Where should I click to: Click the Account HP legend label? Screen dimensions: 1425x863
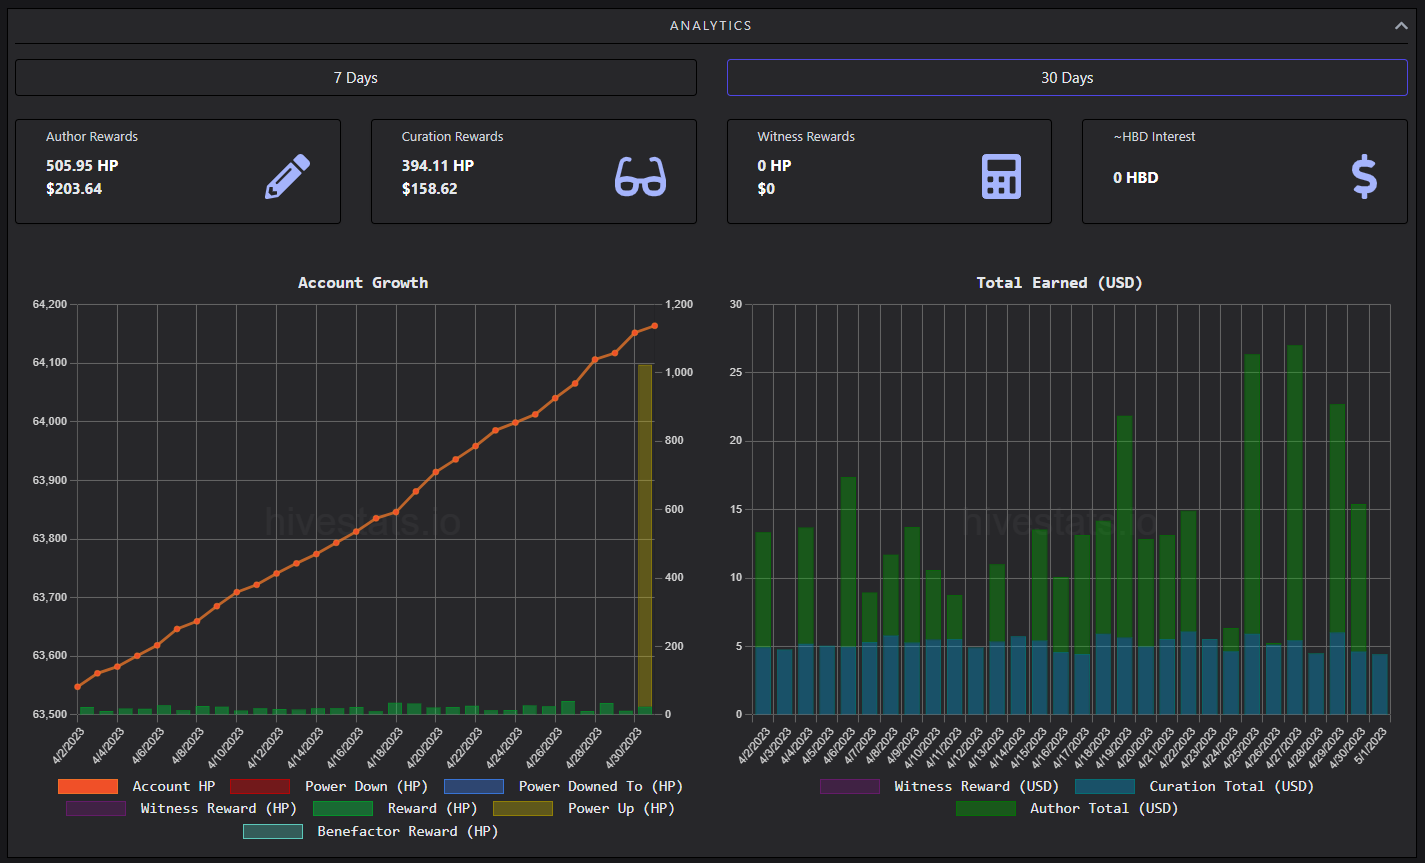click(x=174, y=786)
